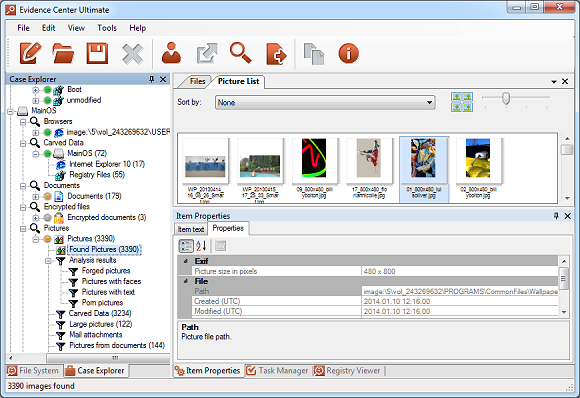
Task: Switch to File System bottom tab
Action: (34, 371)
